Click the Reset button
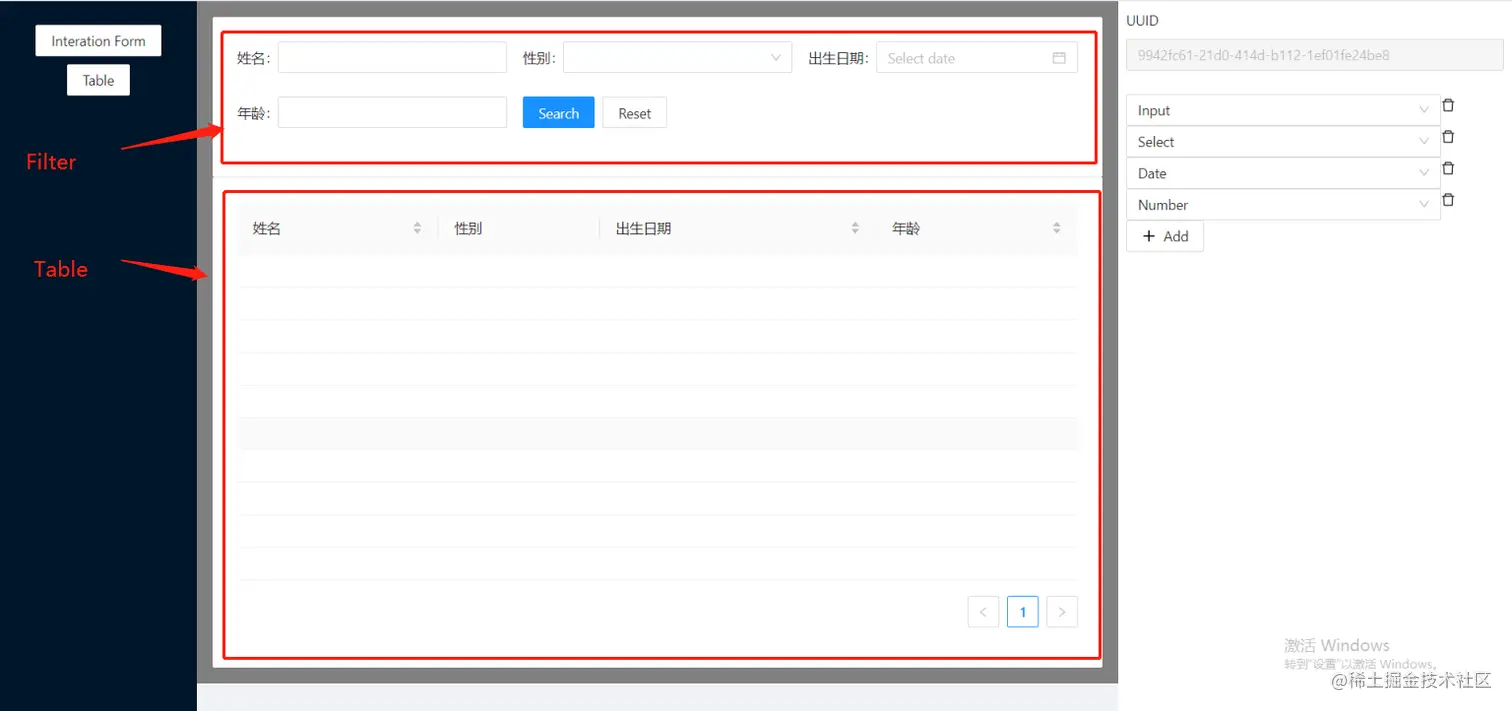This screenshot has height=711, width=1512. pyautogui.click(x=634, y=113)
